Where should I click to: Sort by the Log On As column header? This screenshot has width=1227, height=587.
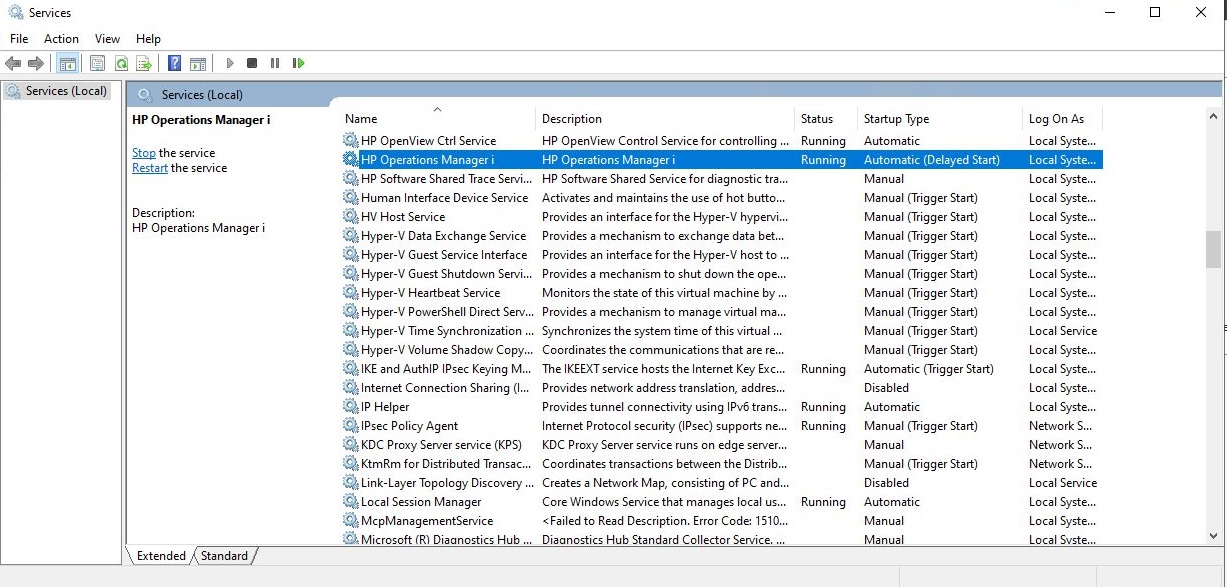(x=1062, y=119)
